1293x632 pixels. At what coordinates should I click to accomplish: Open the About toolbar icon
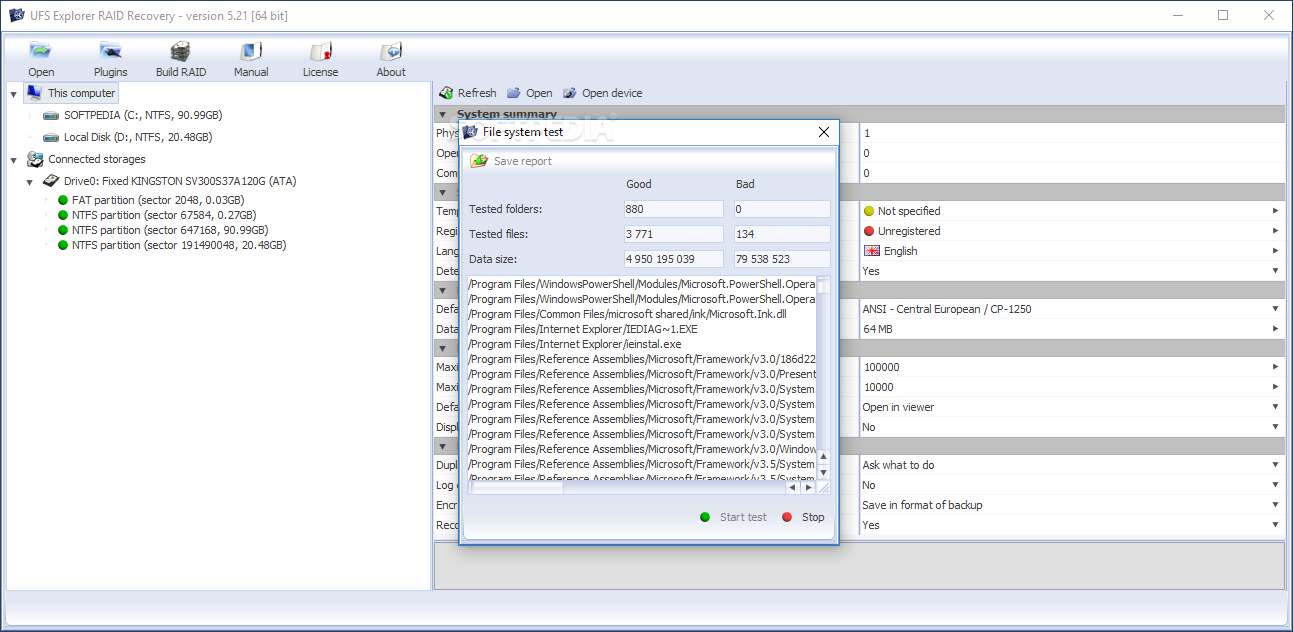click(391, 59)
